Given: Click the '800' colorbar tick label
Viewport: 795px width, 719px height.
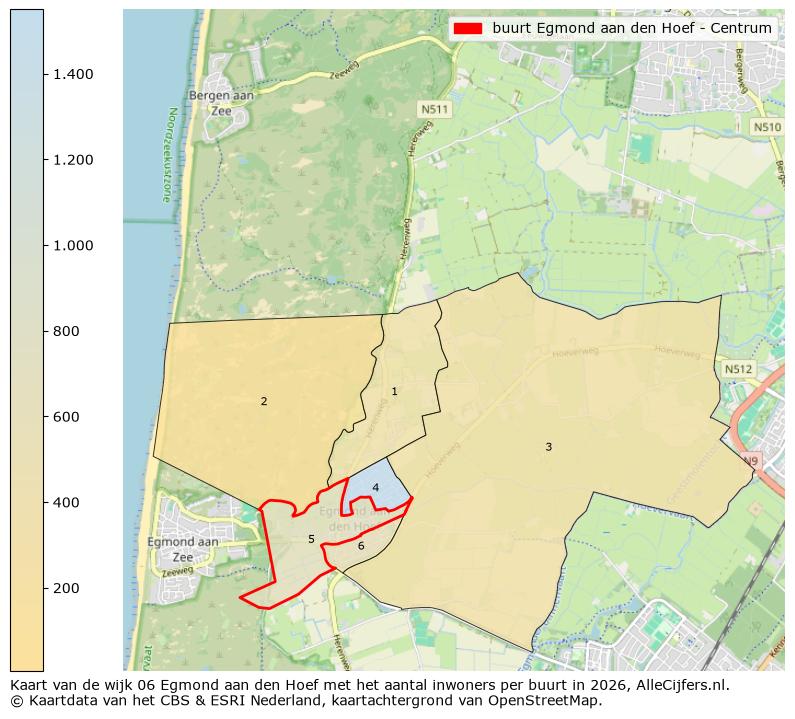Looking at the screenshot, I should coord(66,332).
